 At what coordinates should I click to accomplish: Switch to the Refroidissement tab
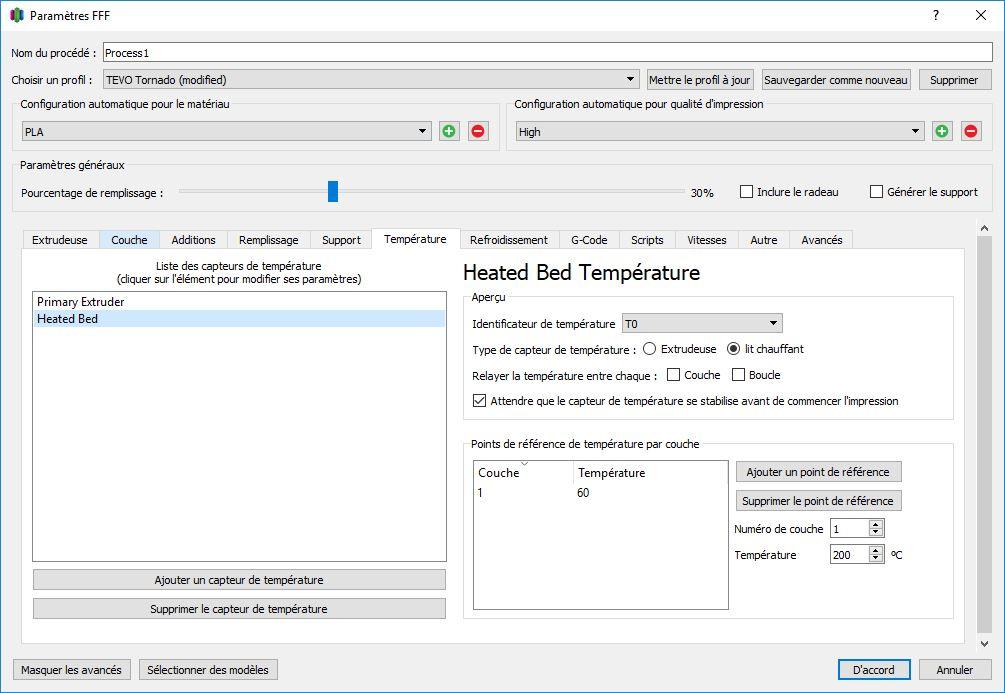click(509, 240)
